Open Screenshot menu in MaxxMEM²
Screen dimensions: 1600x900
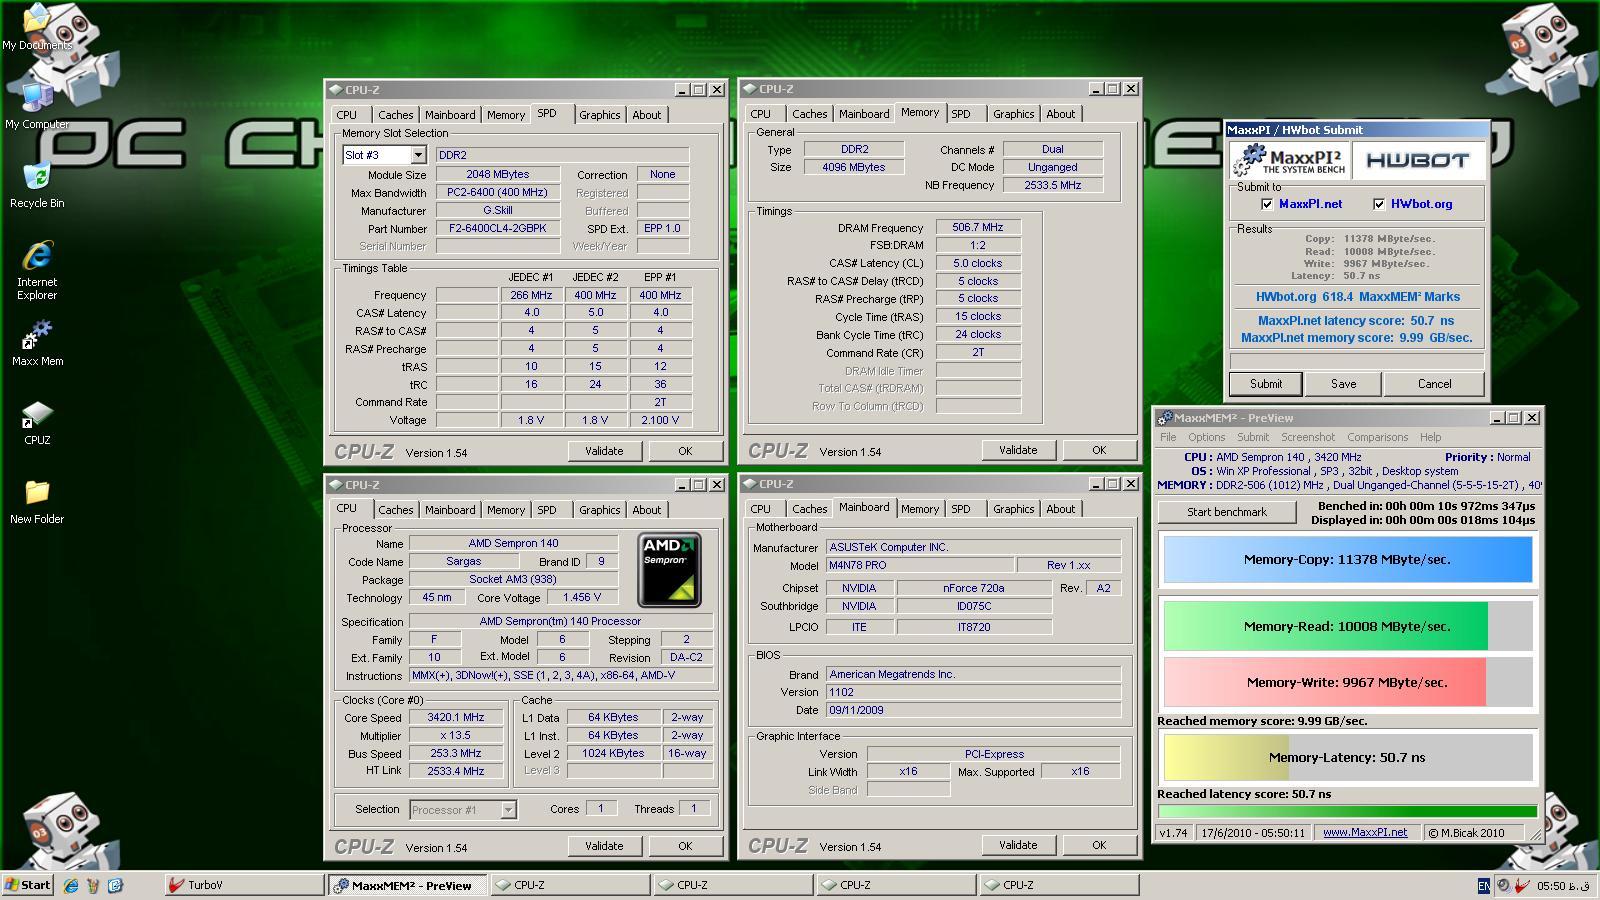tap(1307, 437)
